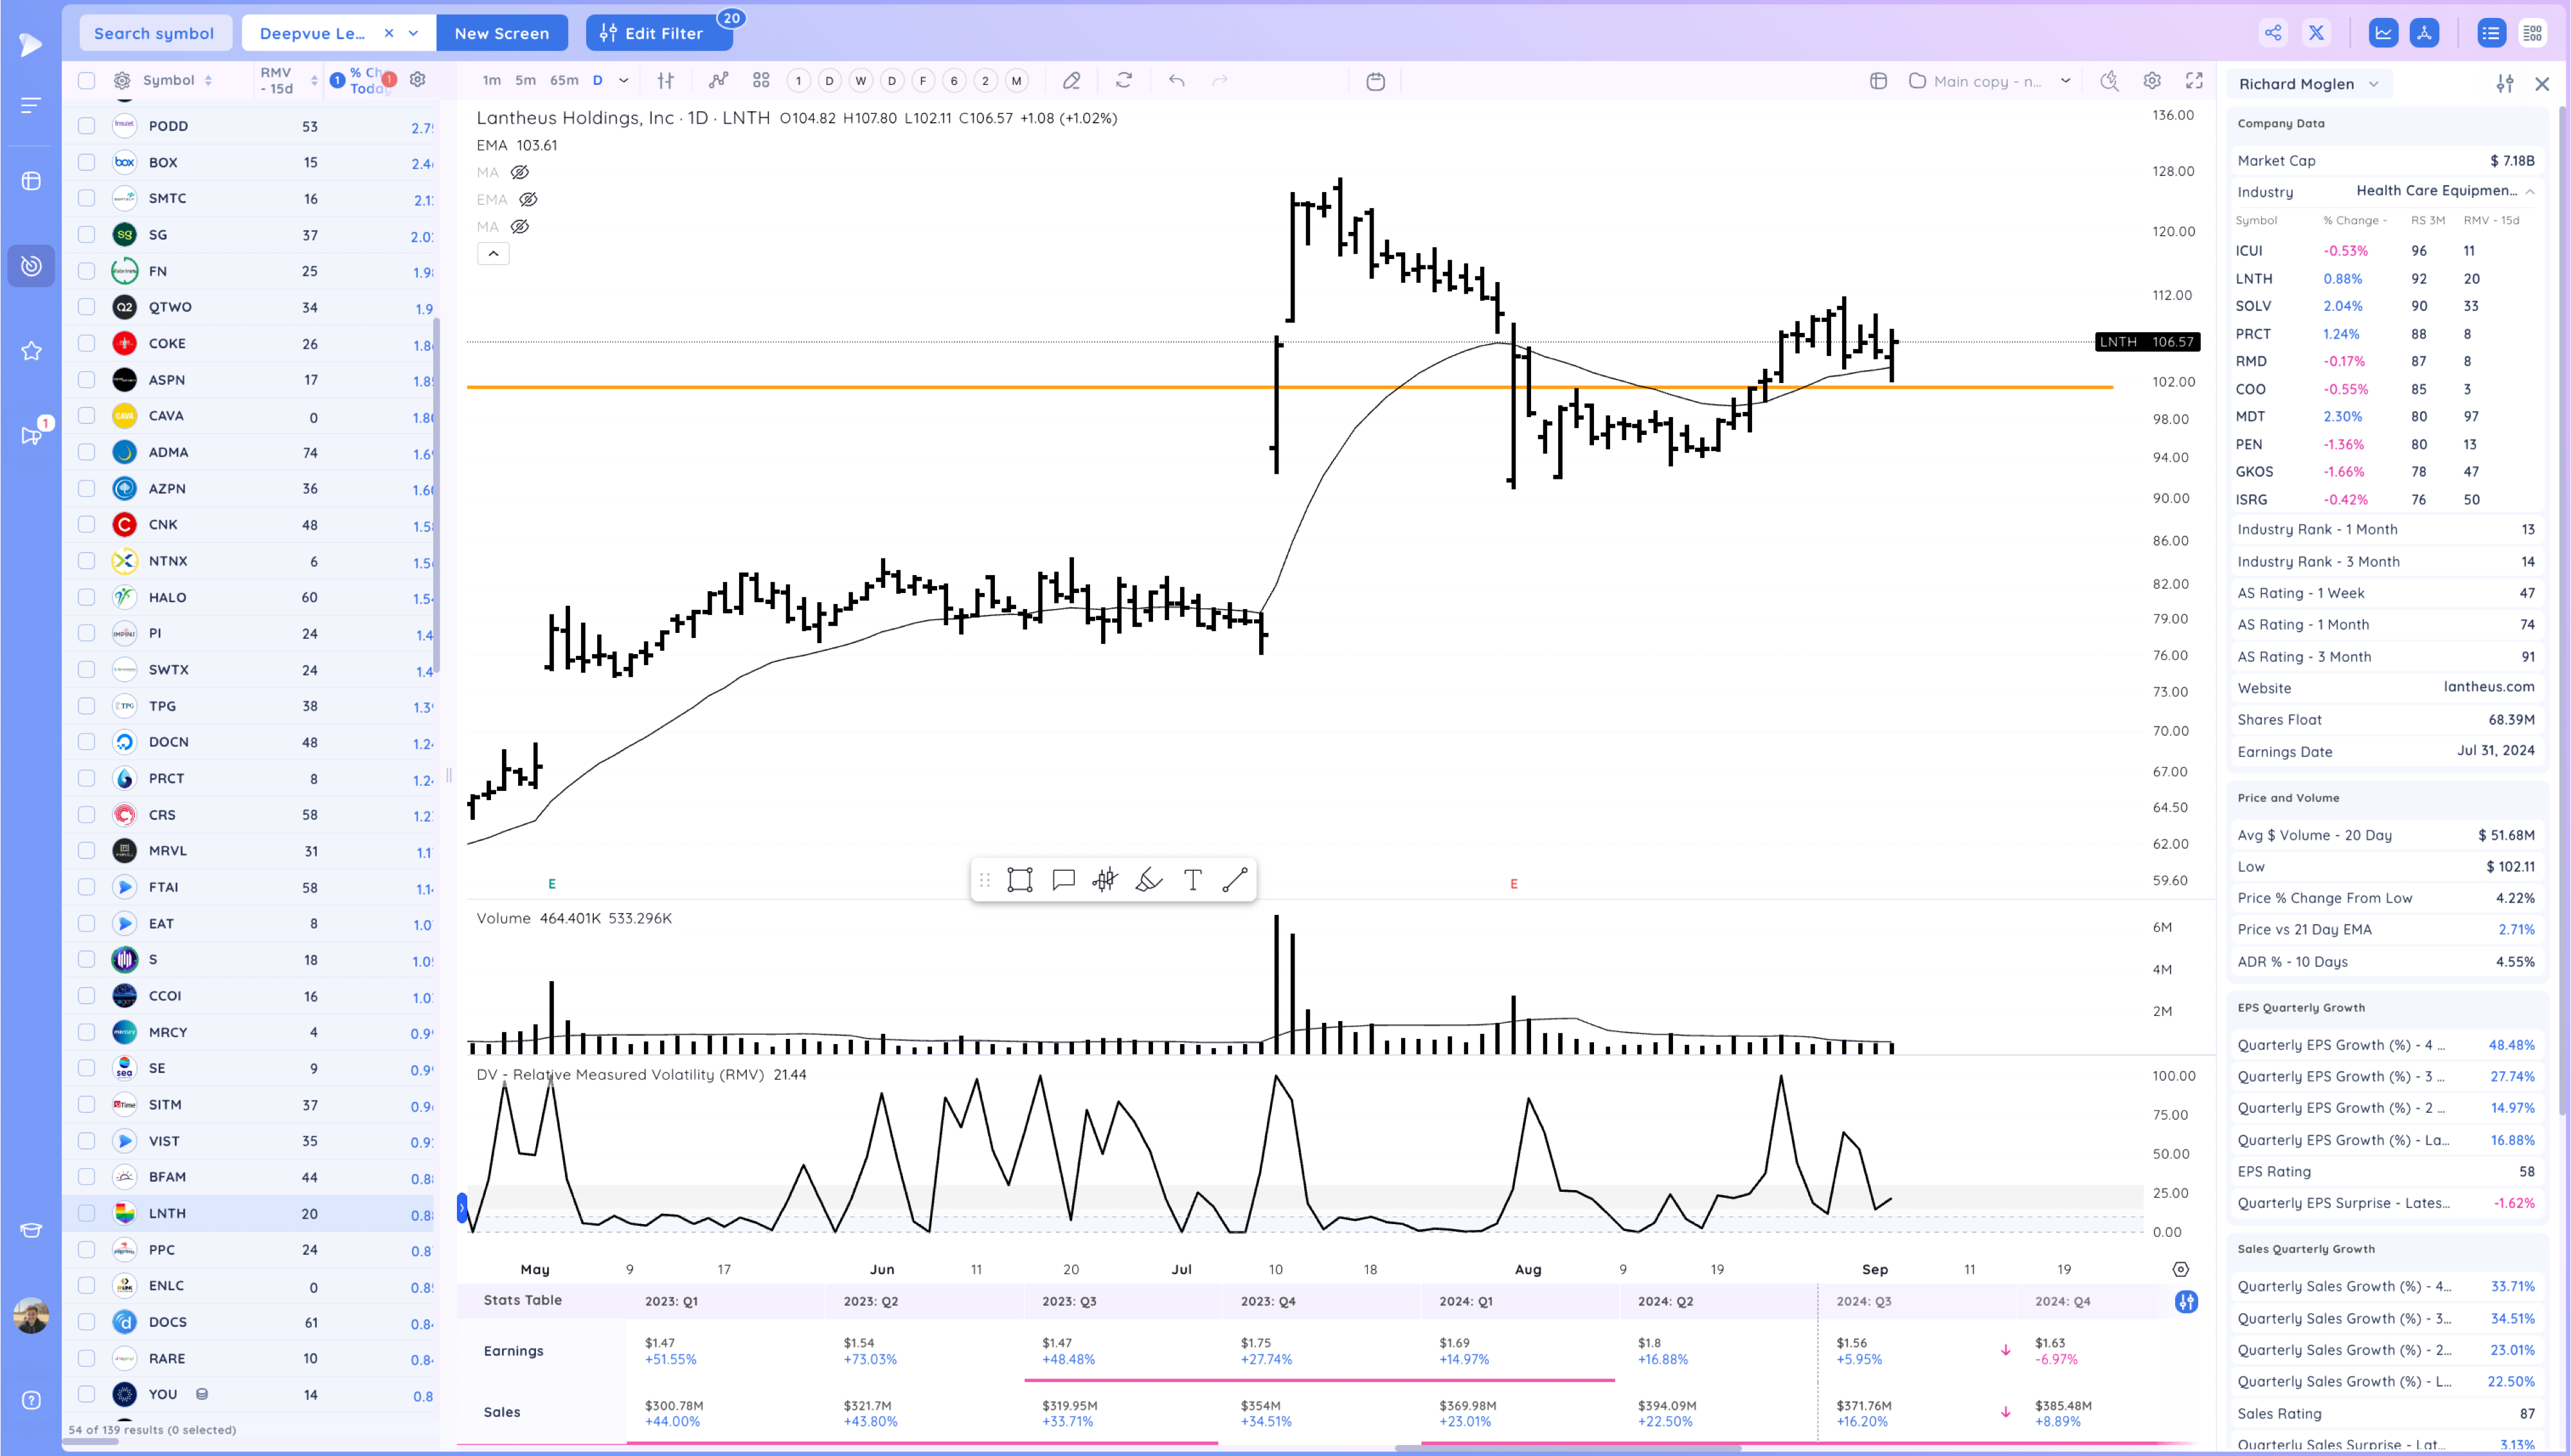
Task: Open the chart settings gear icon
Action: (x=2152, y=81)
